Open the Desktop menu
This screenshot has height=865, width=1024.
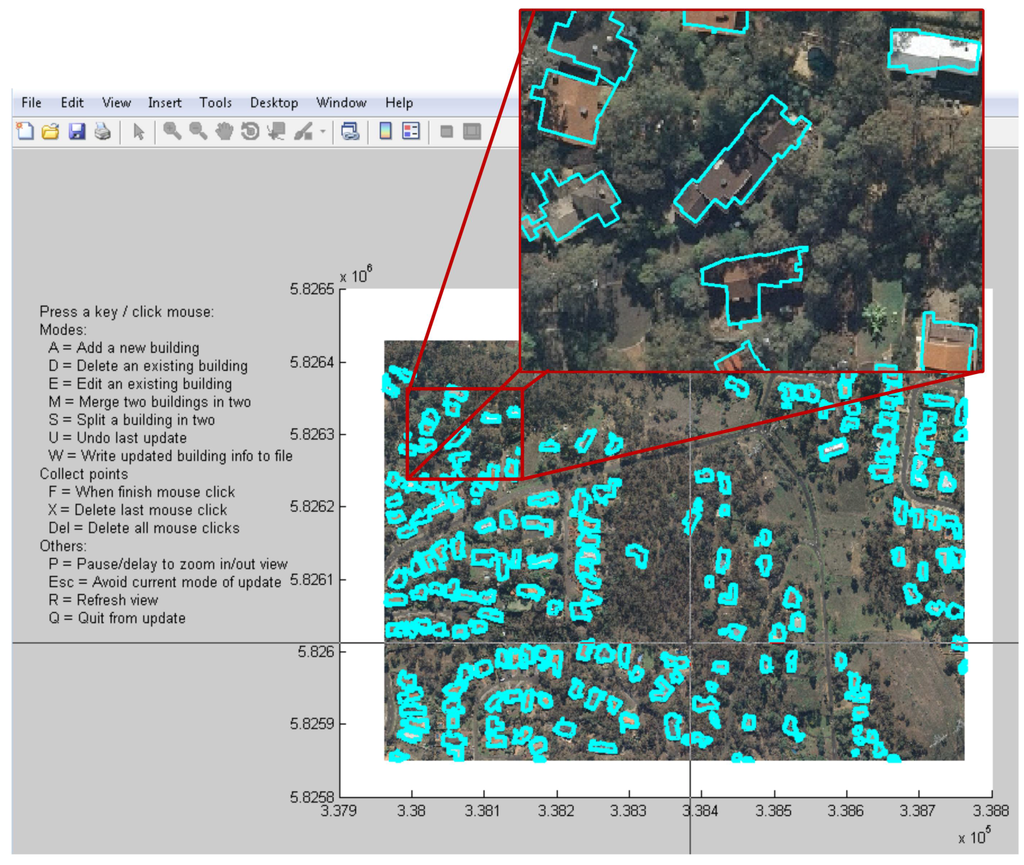click(x=274, y=102)
